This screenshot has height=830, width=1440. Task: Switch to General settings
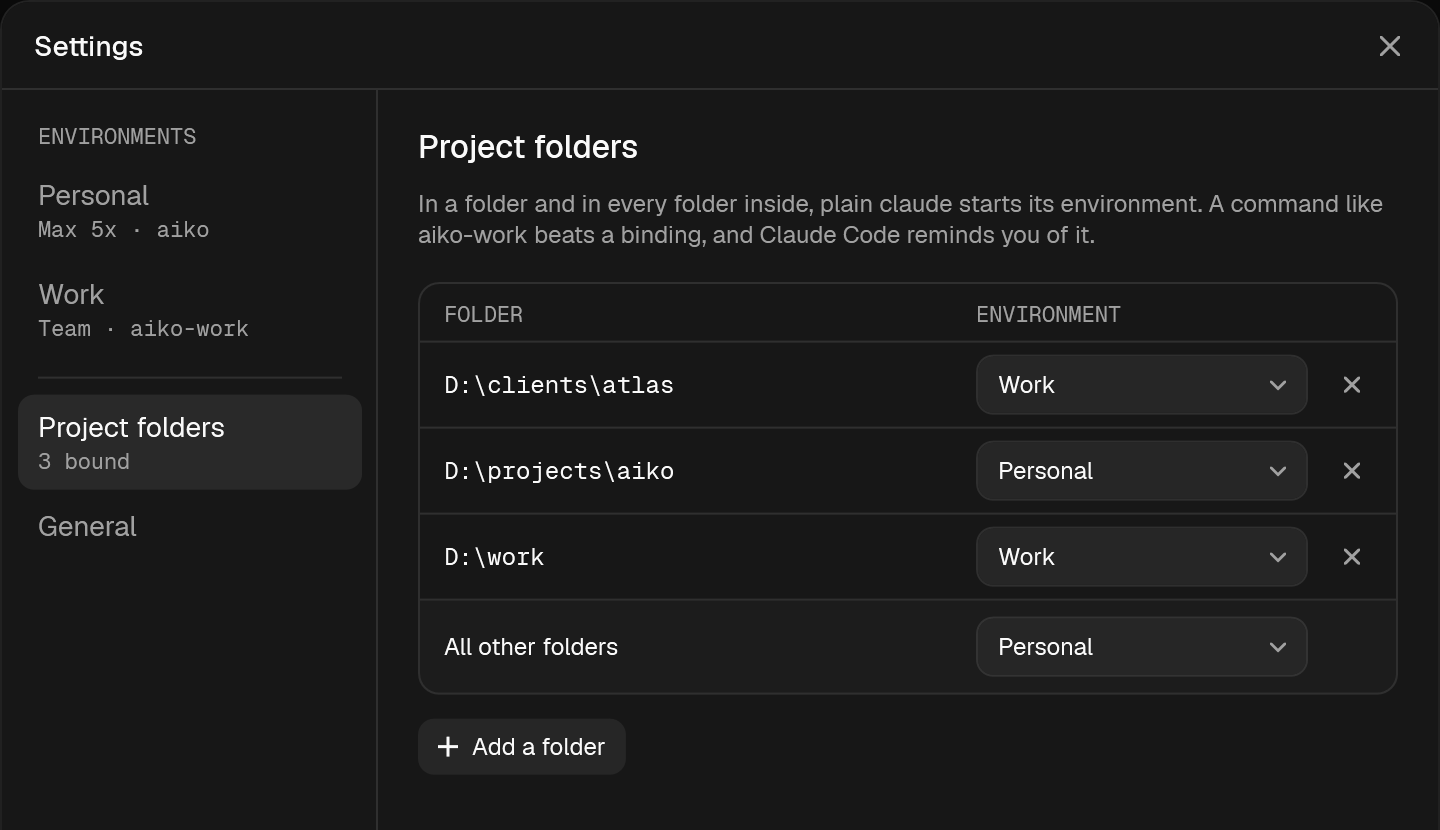(190, 527)
